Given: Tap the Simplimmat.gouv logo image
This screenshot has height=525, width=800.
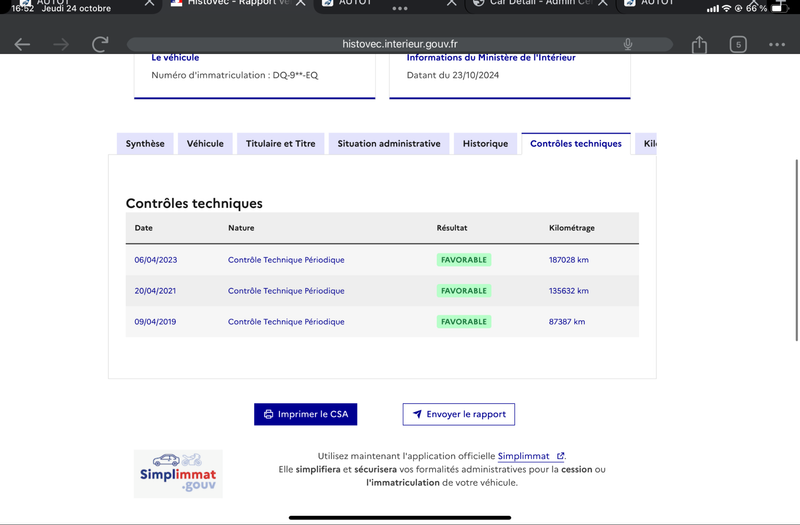Looking at the screenshot, I should [178, 473].
